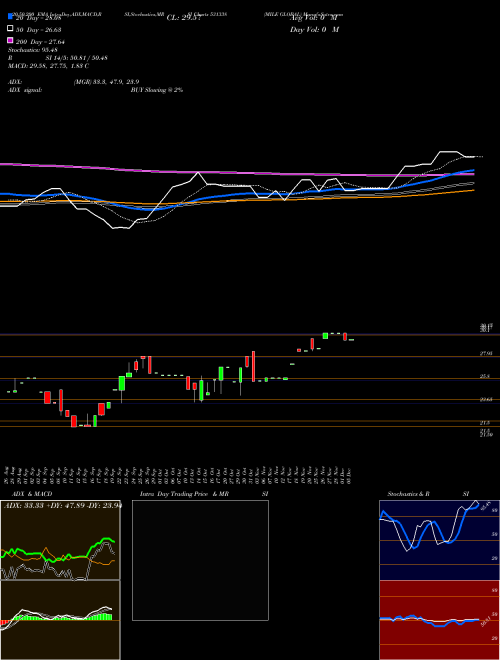Screen dimensions: 500x660
Task: Click the 'BUY Slowing @ 2%' signal text
Action: click(x=157, y=90)
